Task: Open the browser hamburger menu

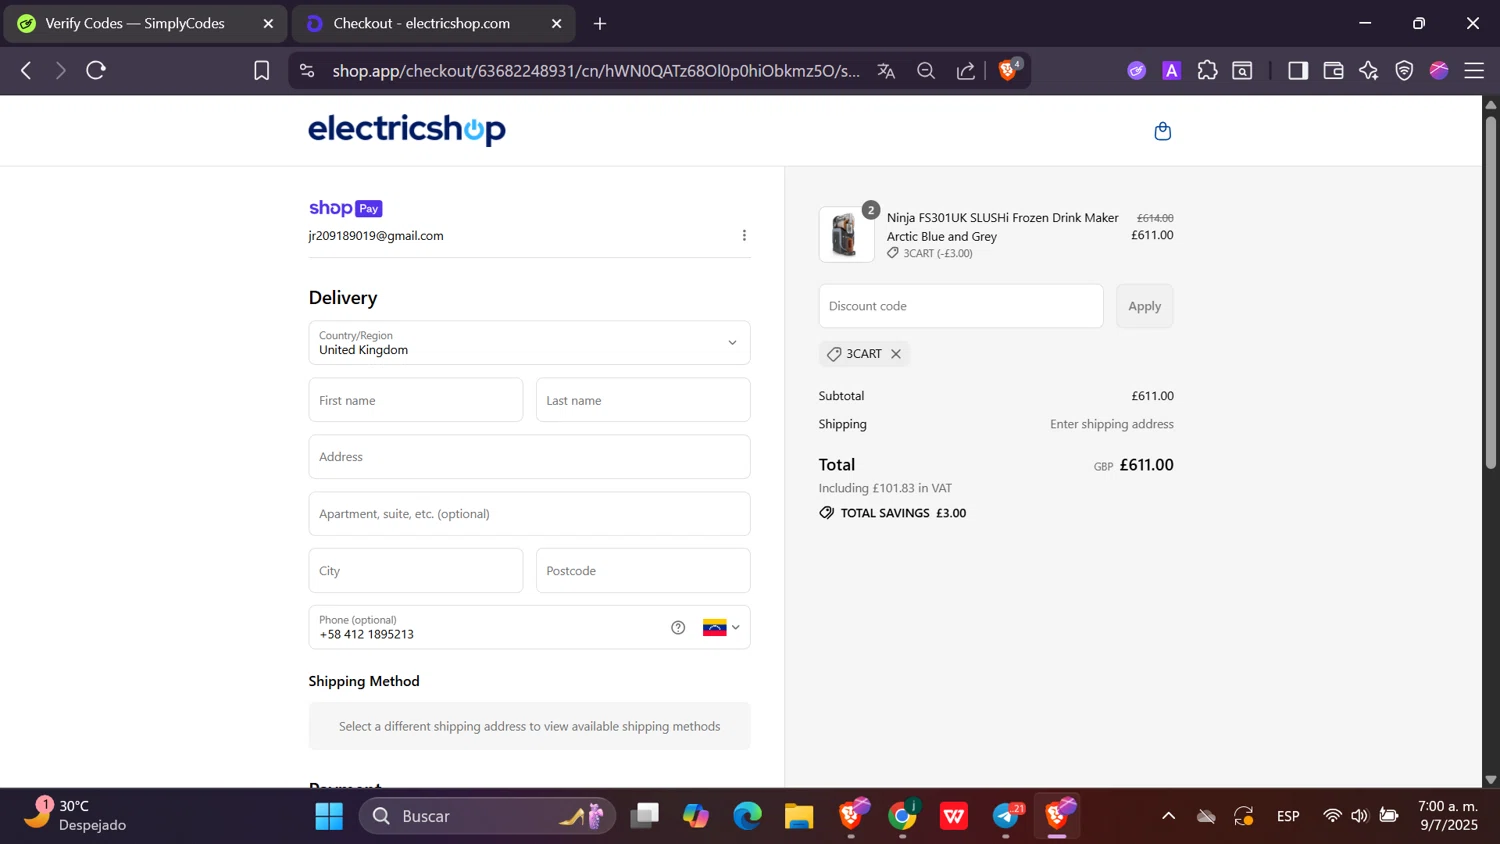Action: (x=1474, y=70)
